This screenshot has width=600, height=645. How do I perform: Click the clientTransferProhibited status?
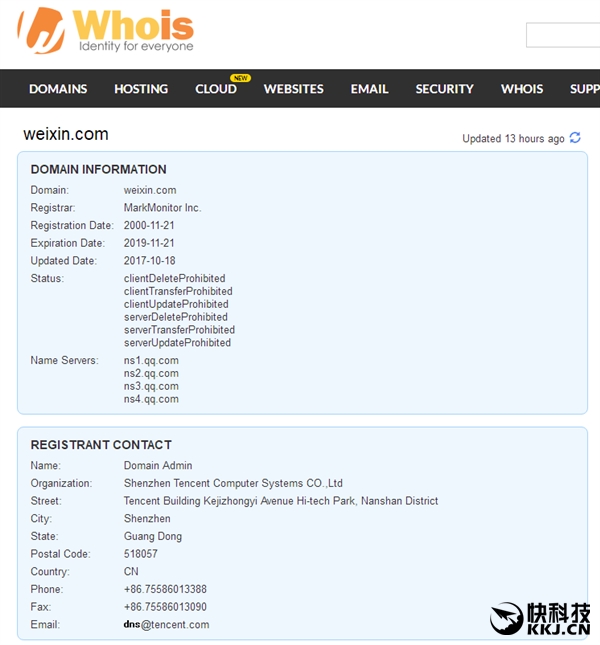[x=178, y=291]
